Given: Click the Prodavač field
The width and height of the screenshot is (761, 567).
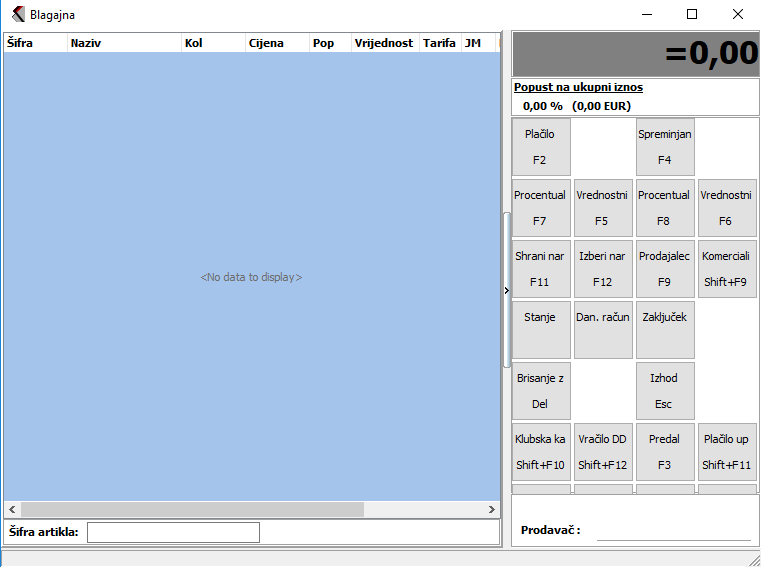Looking at the screenshot, I should [x=673, y=531].
